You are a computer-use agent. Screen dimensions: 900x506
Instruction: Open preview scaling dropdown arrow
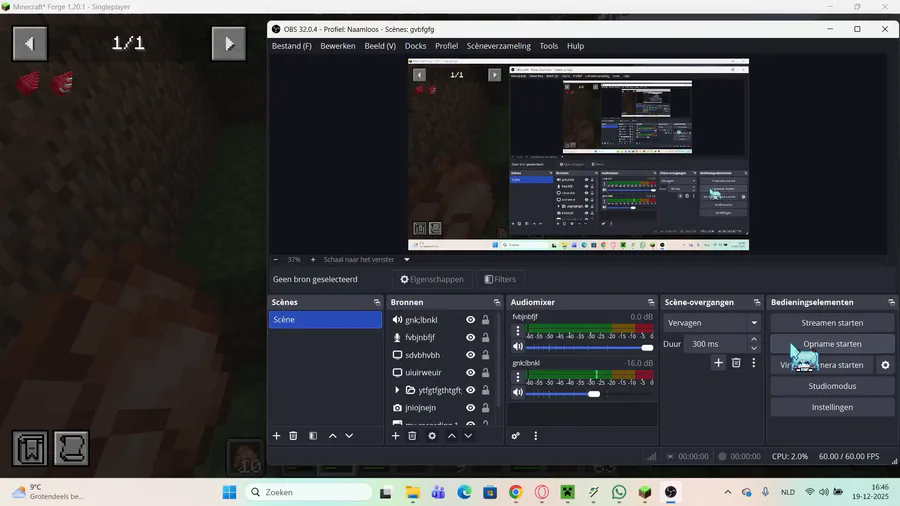[407, 259]
